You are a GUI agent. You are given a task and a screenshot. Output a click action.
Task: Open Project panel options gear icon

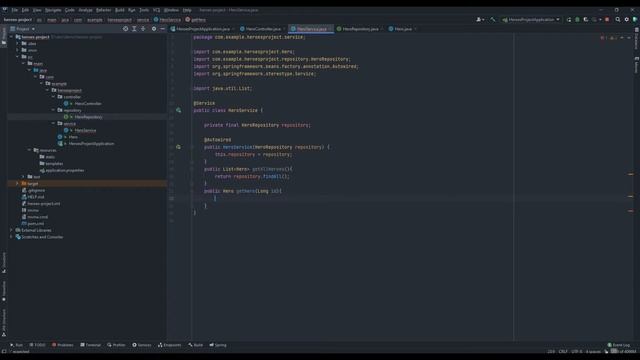154,29
